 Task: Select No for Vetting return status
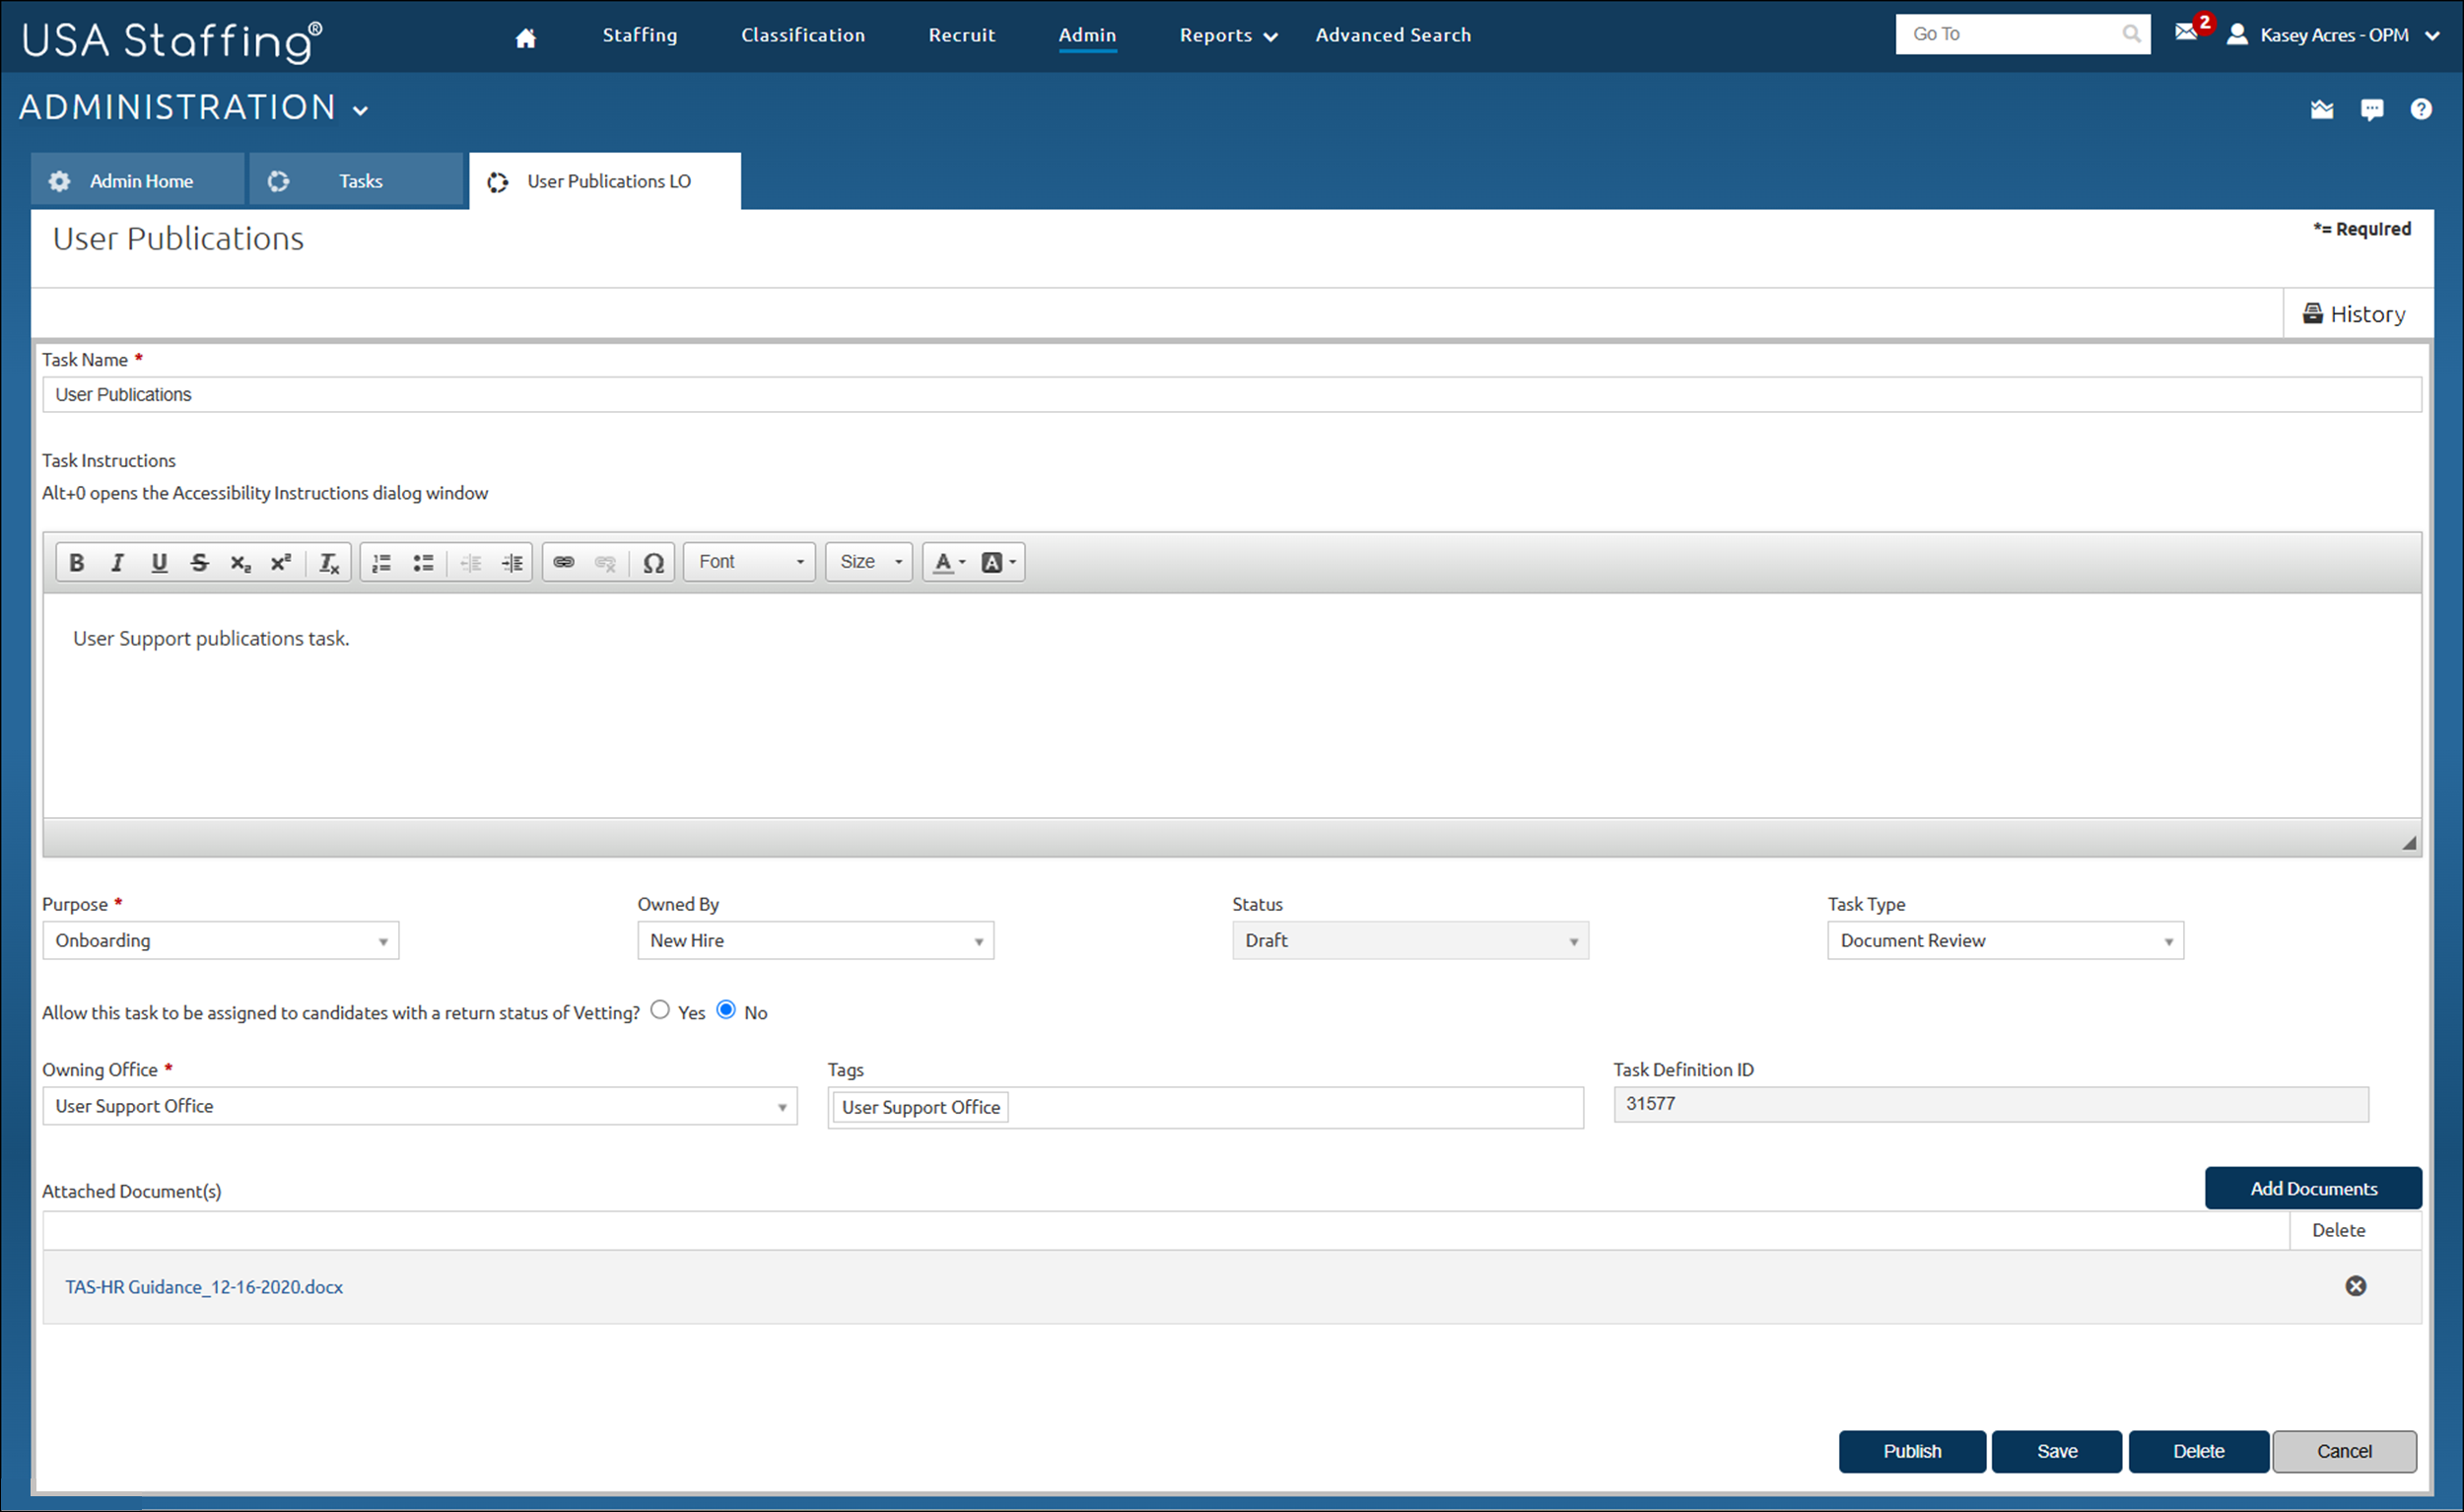pos(726,1010)
